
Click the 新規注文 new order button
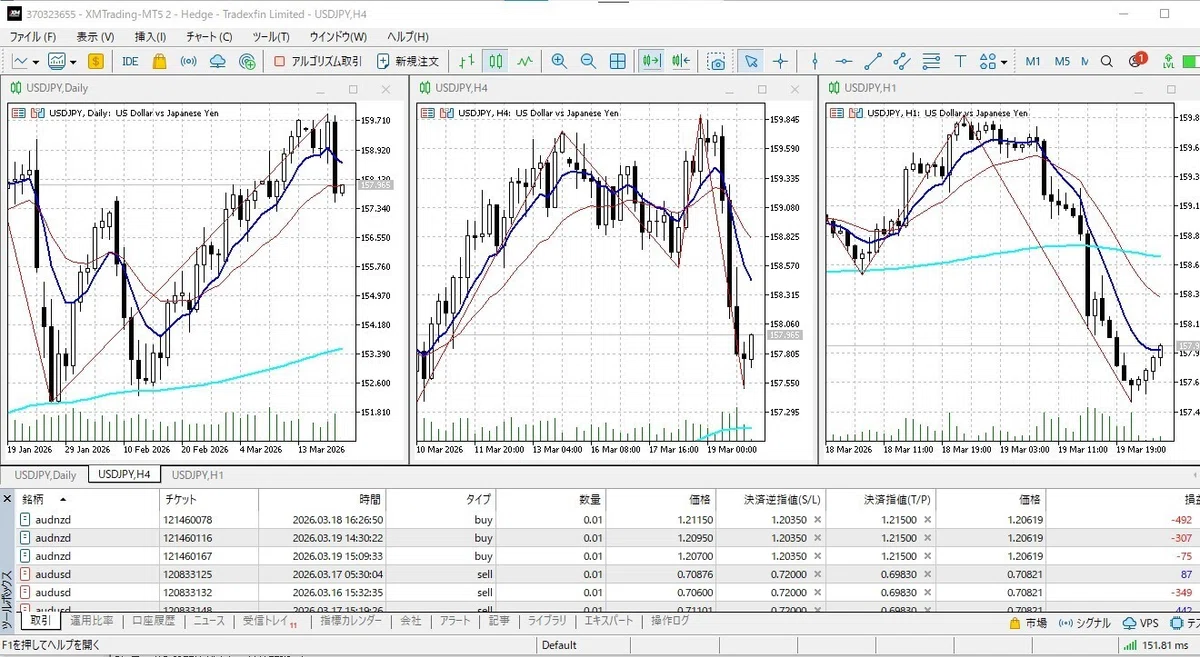coord(408,61)
